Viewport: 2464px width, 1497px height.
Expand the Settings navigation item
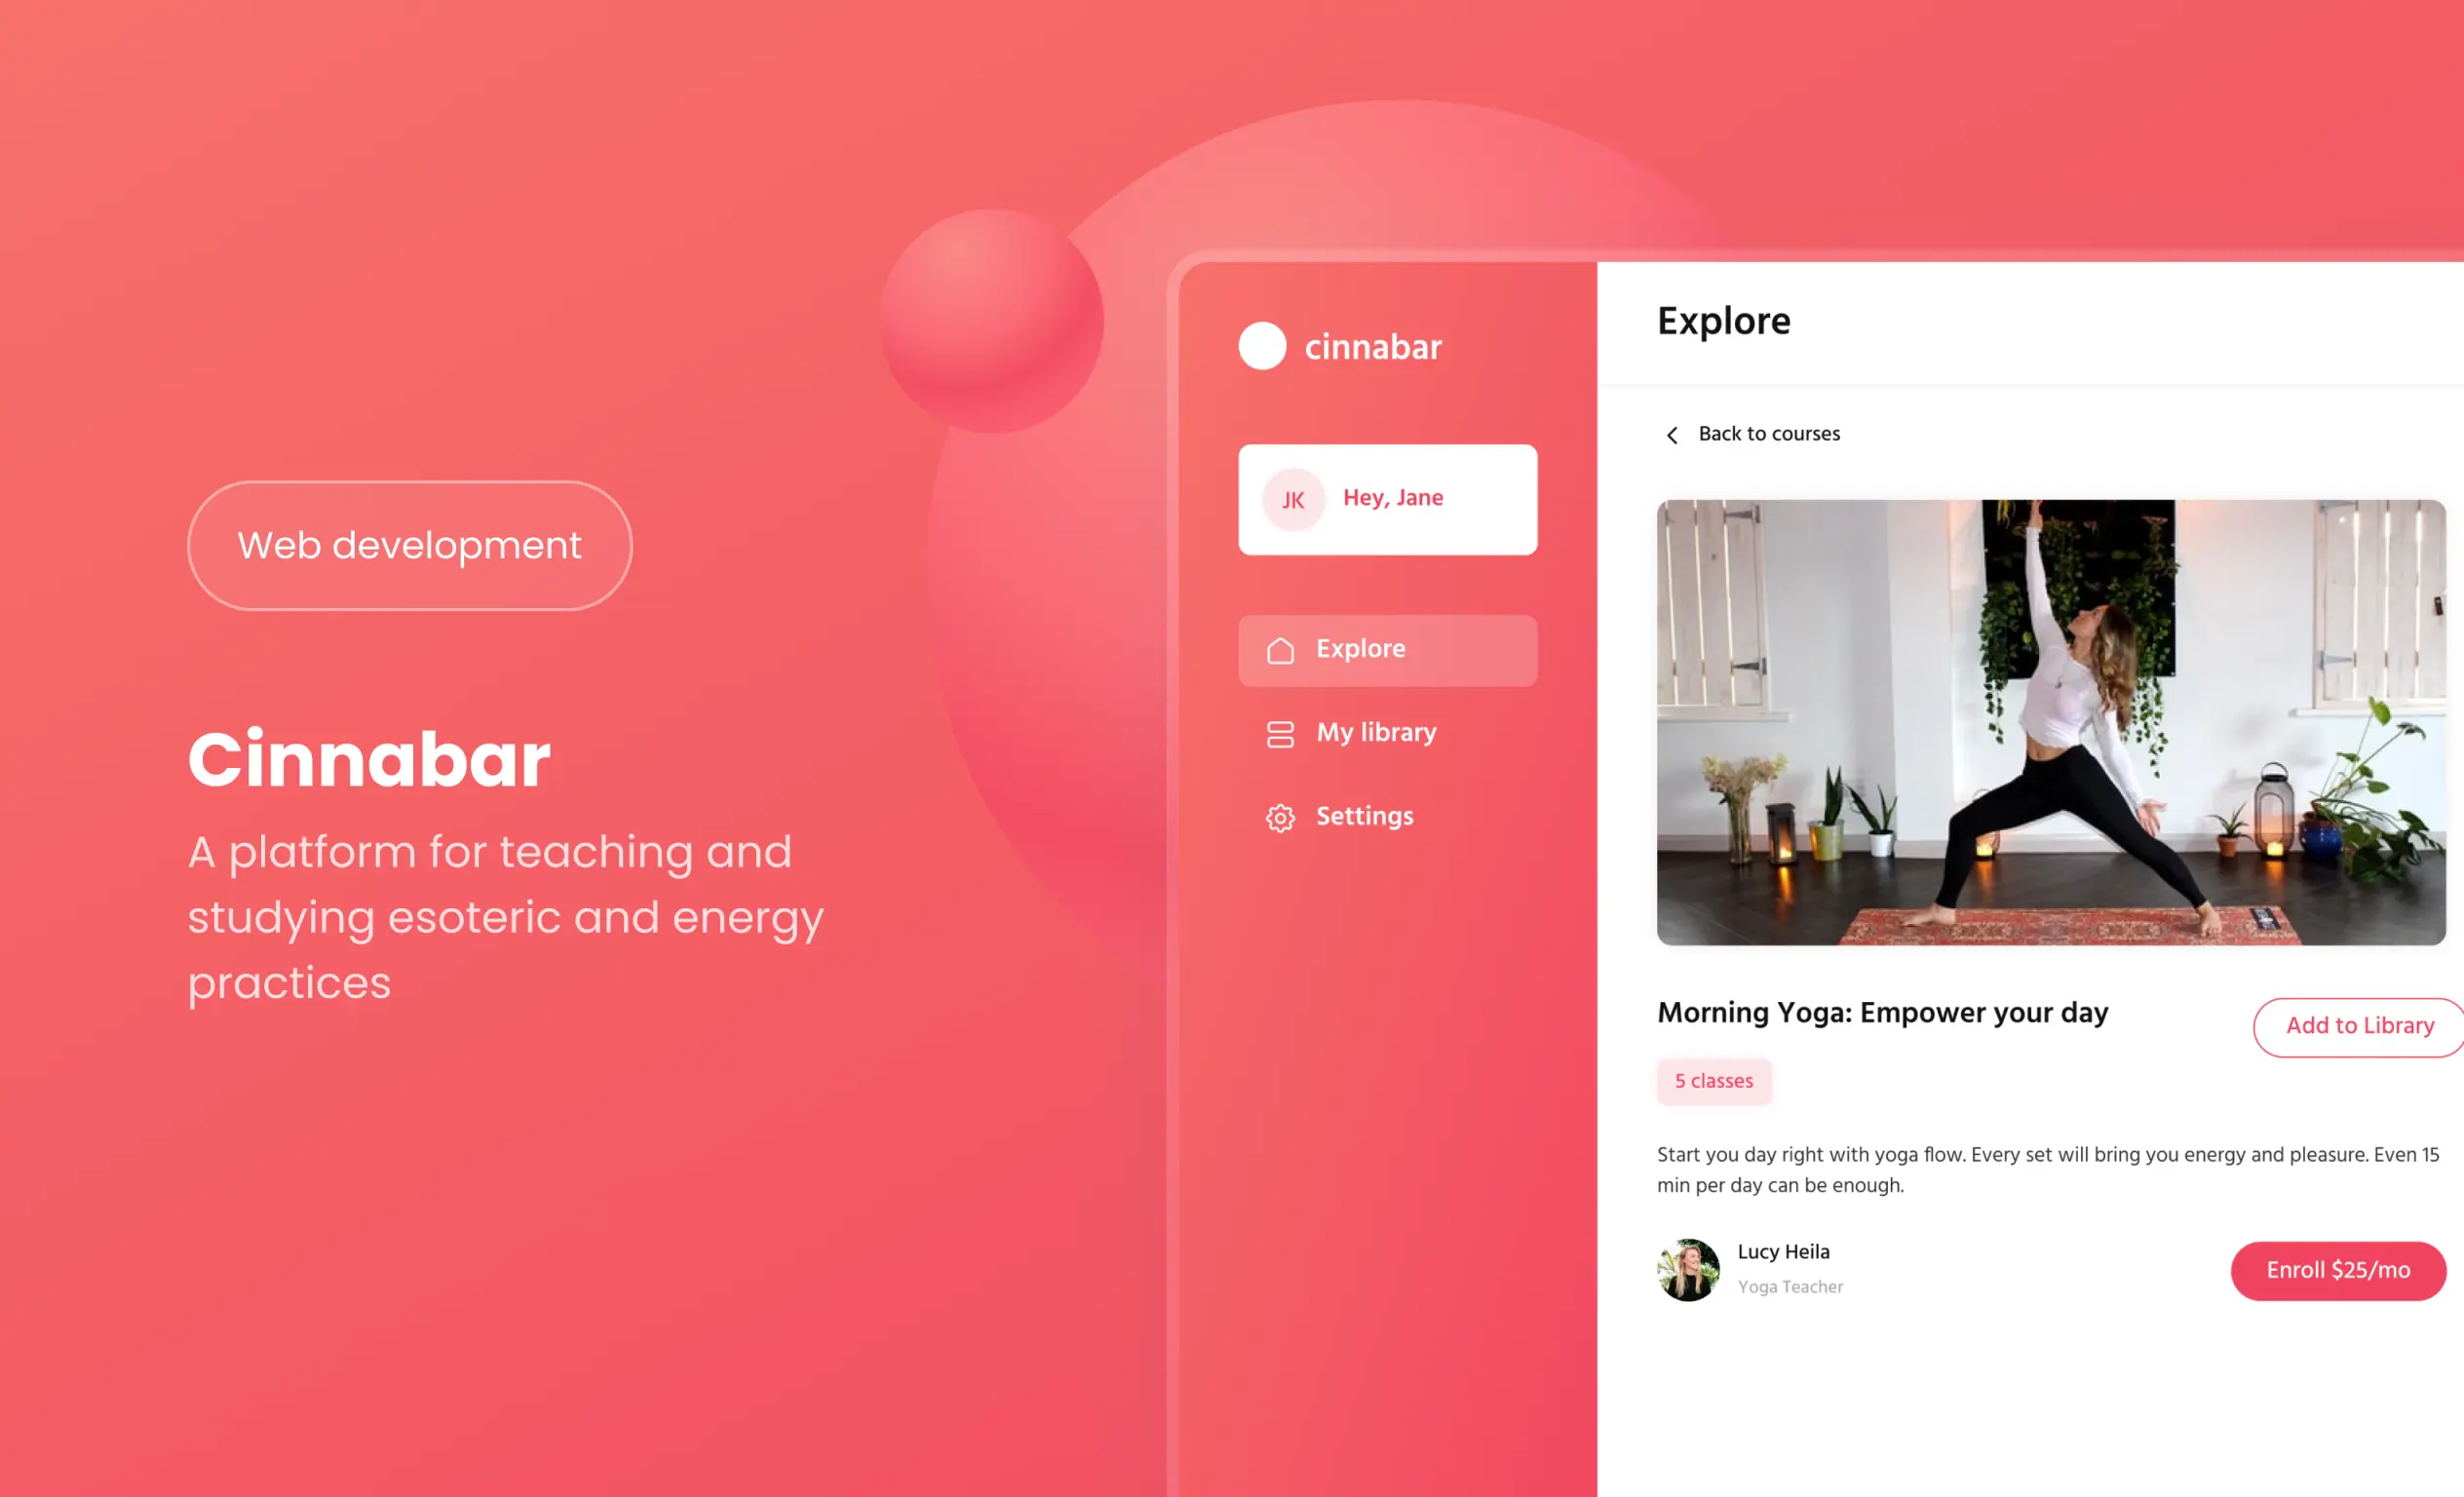(x=1366, y=815)
